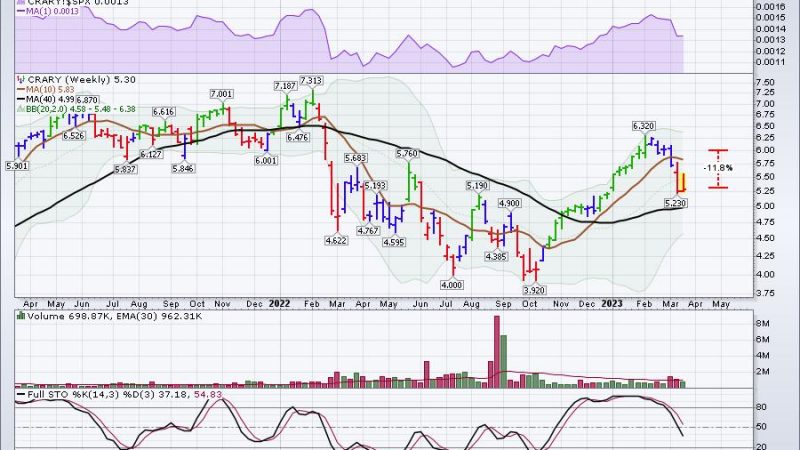Click the 80 level on stochastic axis
Screen dimensions: 800x450
pyautogui.click(x=761, y=407)
